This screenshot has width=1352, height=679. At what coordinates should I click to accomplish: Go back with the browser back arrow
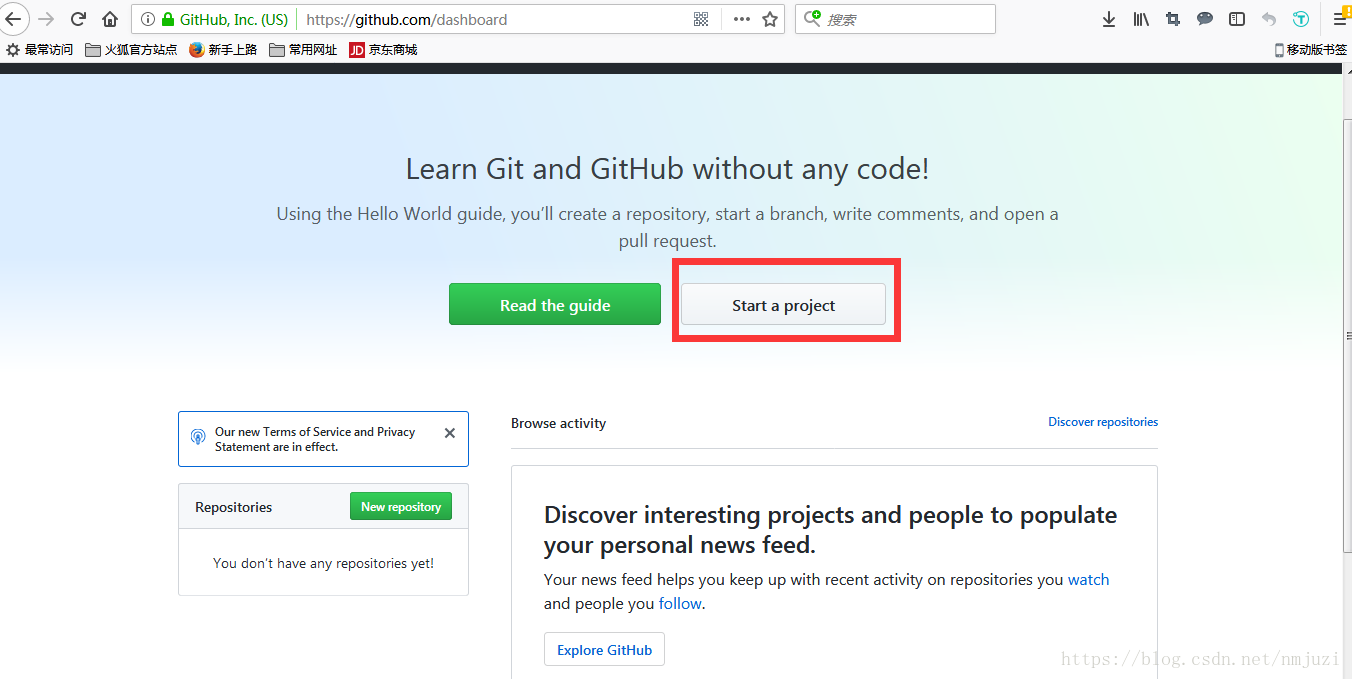(x=12, y=19)
